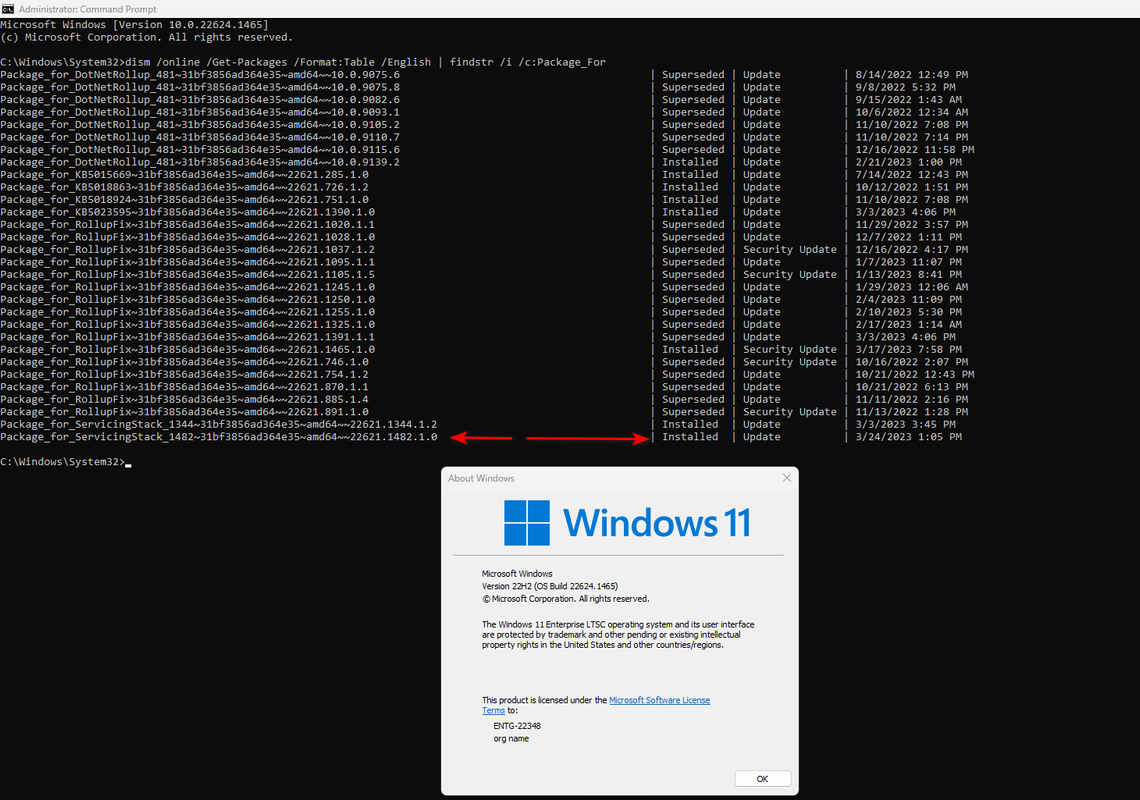Click the org name text in dialog
Viewport: 1140px width, 800px height.
click(x=511, y=739)
